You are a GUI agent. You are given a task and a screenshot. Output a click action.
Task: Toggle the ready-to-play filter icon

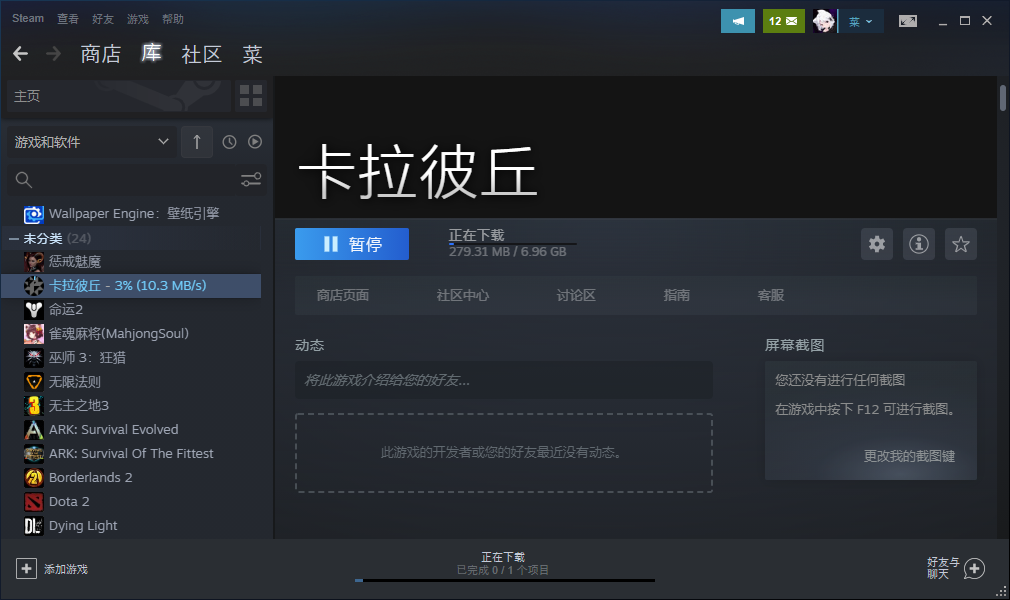(255, 142)
